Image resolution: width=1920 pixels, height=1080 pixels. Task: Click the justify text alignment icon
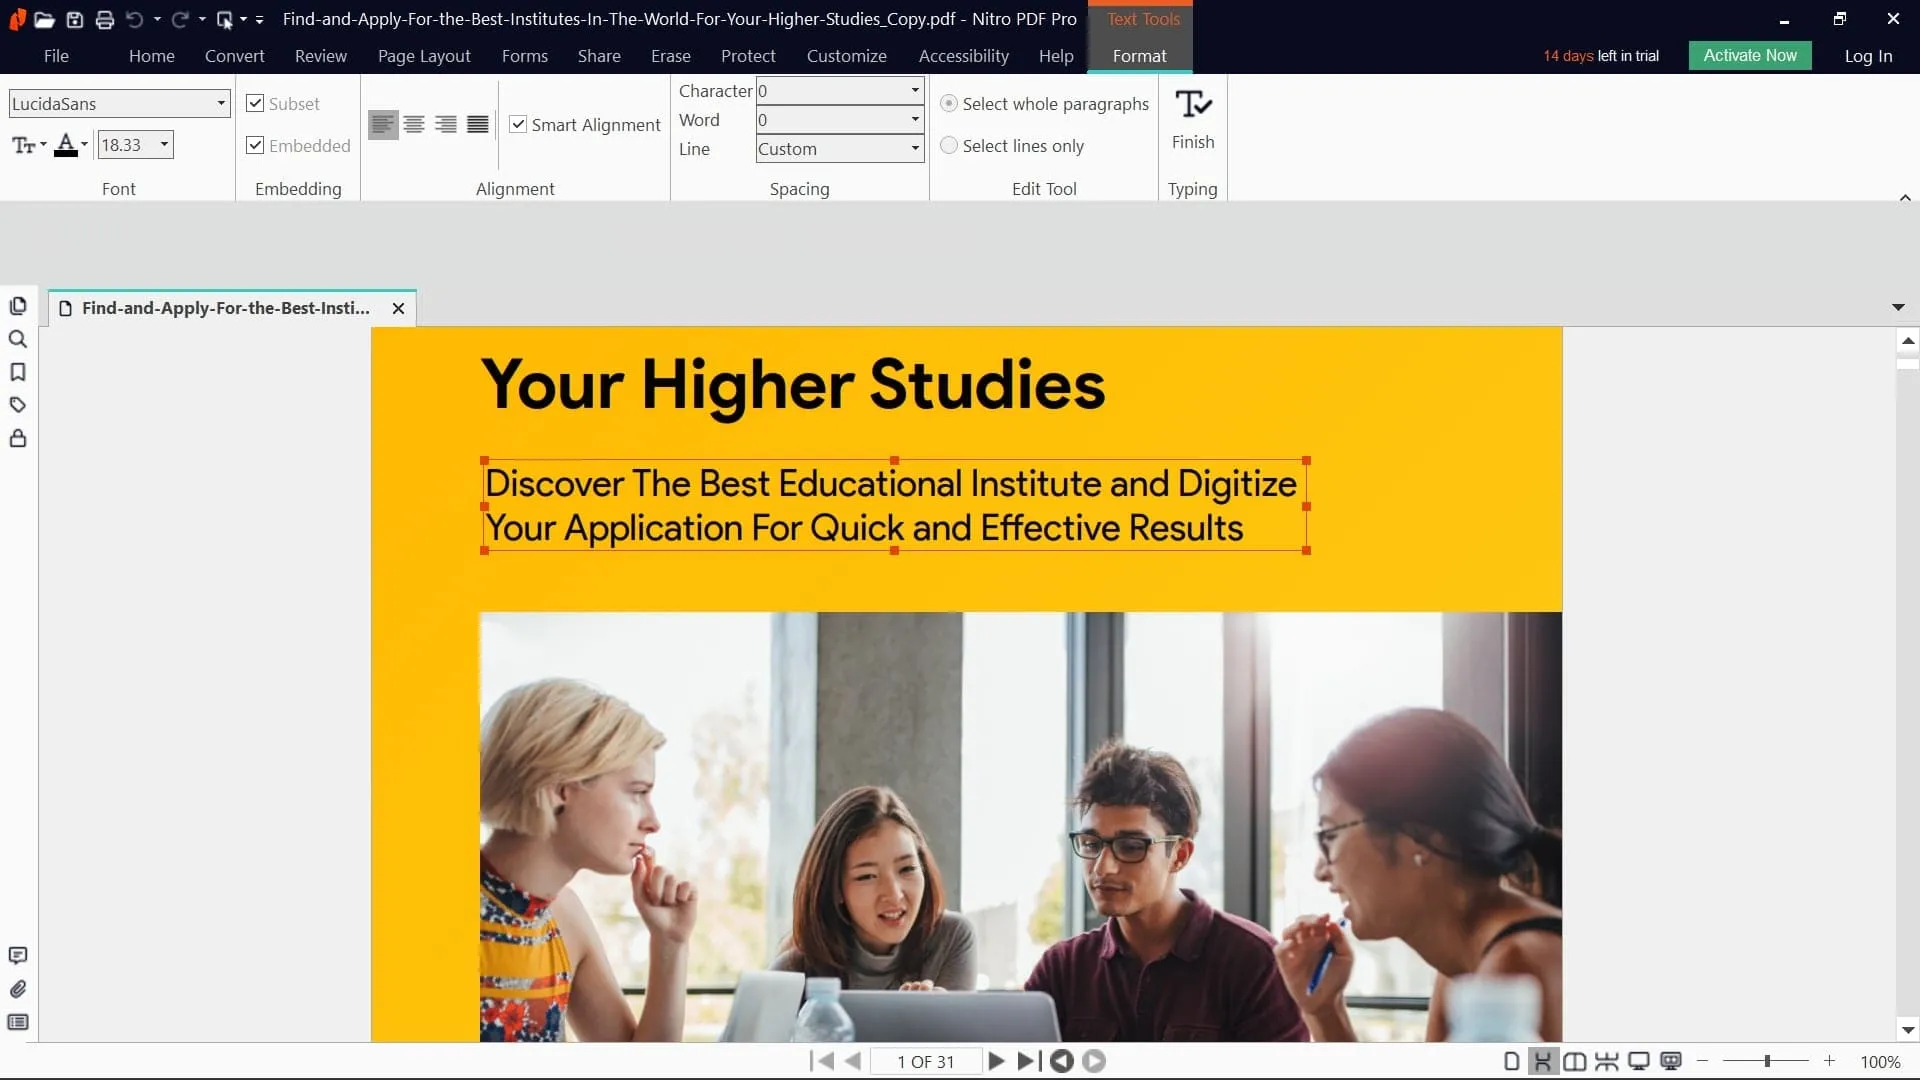click(x=479, y=124)
